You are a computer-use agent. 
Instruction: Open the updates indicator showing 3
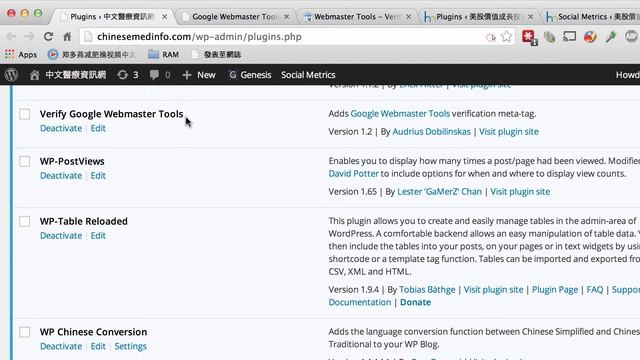128,75
